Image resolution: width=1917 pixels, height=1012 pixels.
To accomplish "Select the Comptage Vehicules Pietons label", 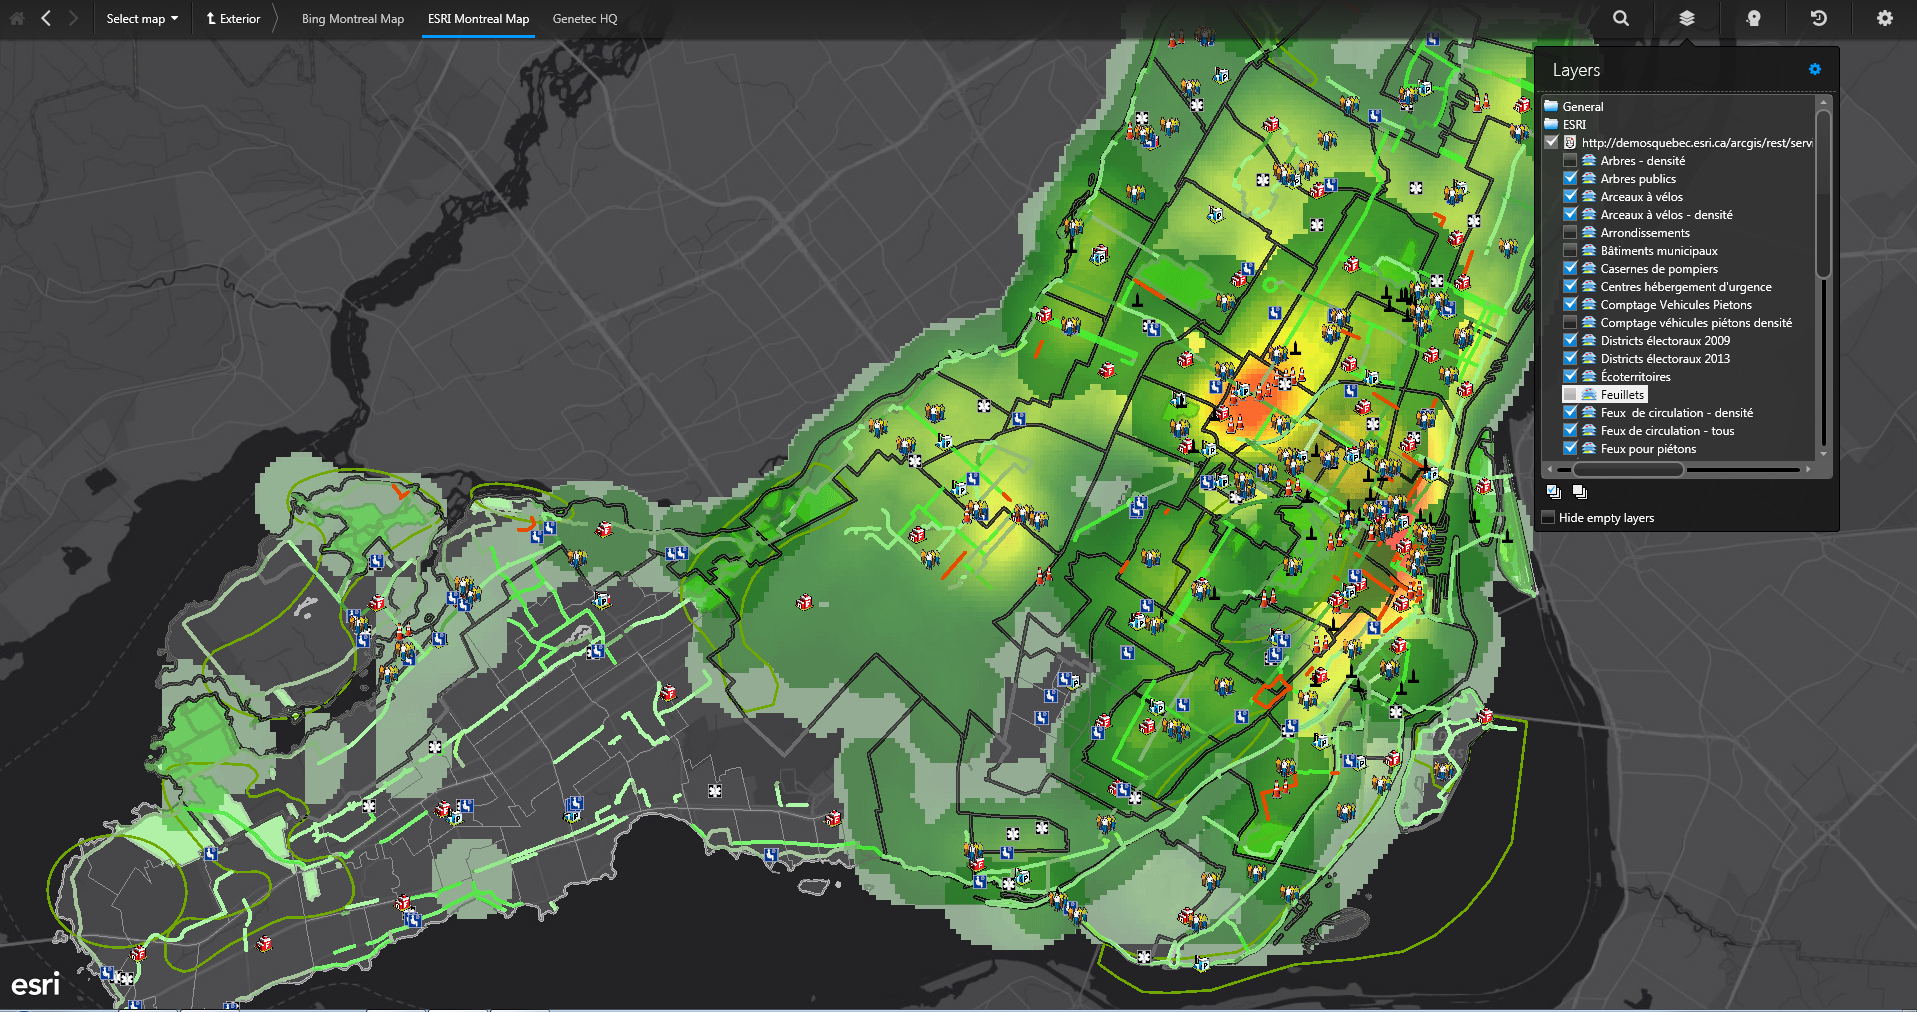I will point(1676,304).
